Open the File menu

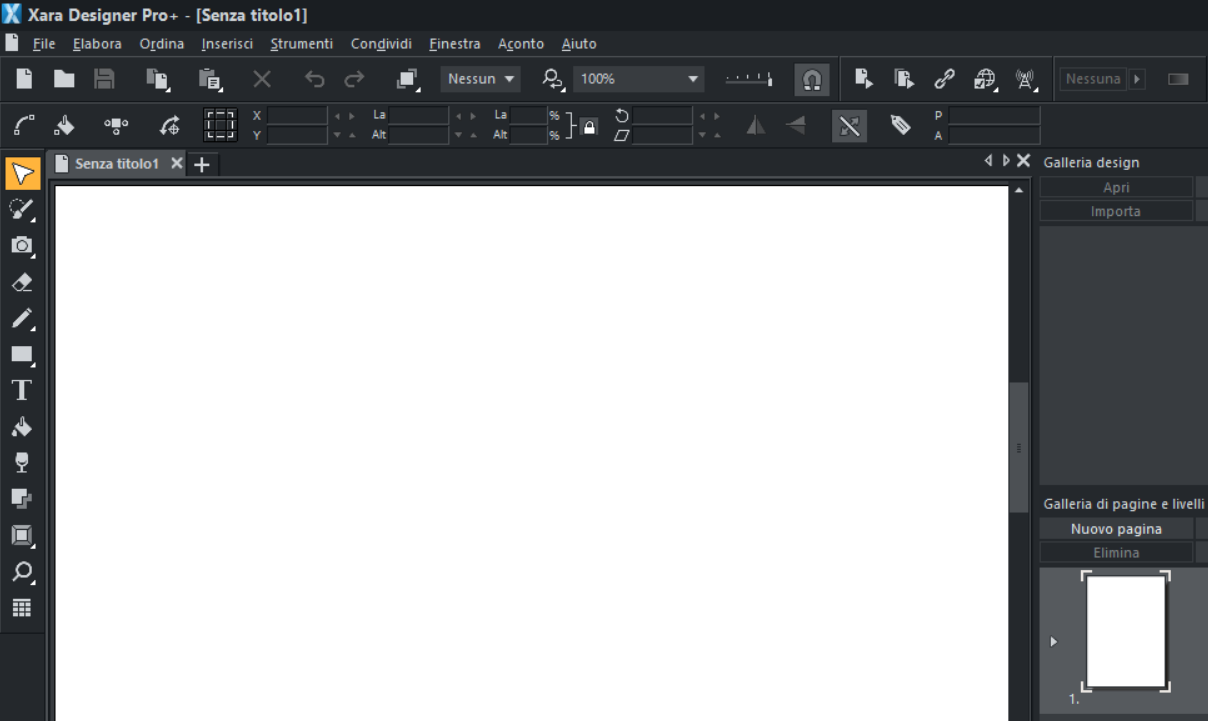pos(44,44)
